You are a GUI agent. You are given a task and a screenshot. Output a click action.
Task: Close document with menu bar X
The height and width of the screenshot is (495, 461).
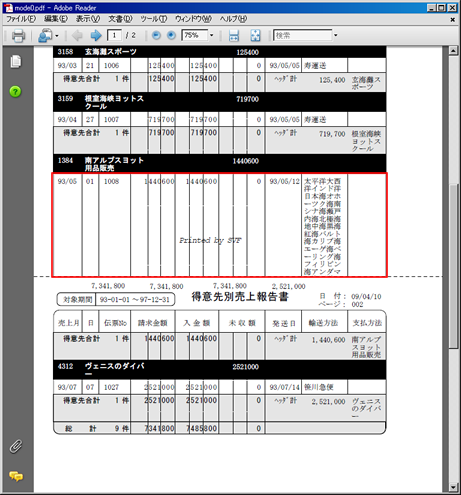[452, 20]
